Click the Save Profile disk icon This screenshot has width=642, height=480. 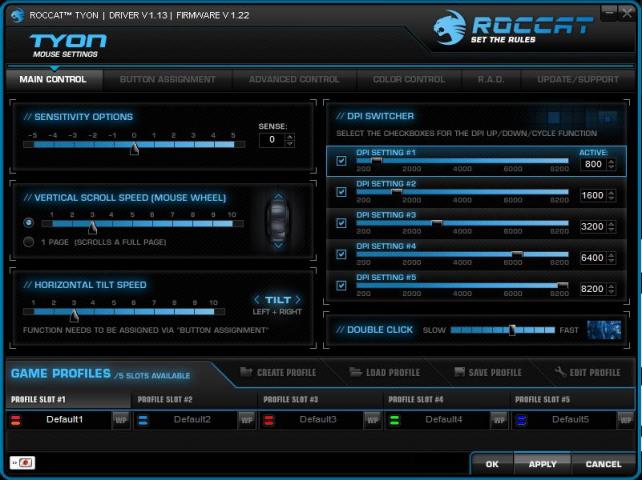(x=460, y=372)
